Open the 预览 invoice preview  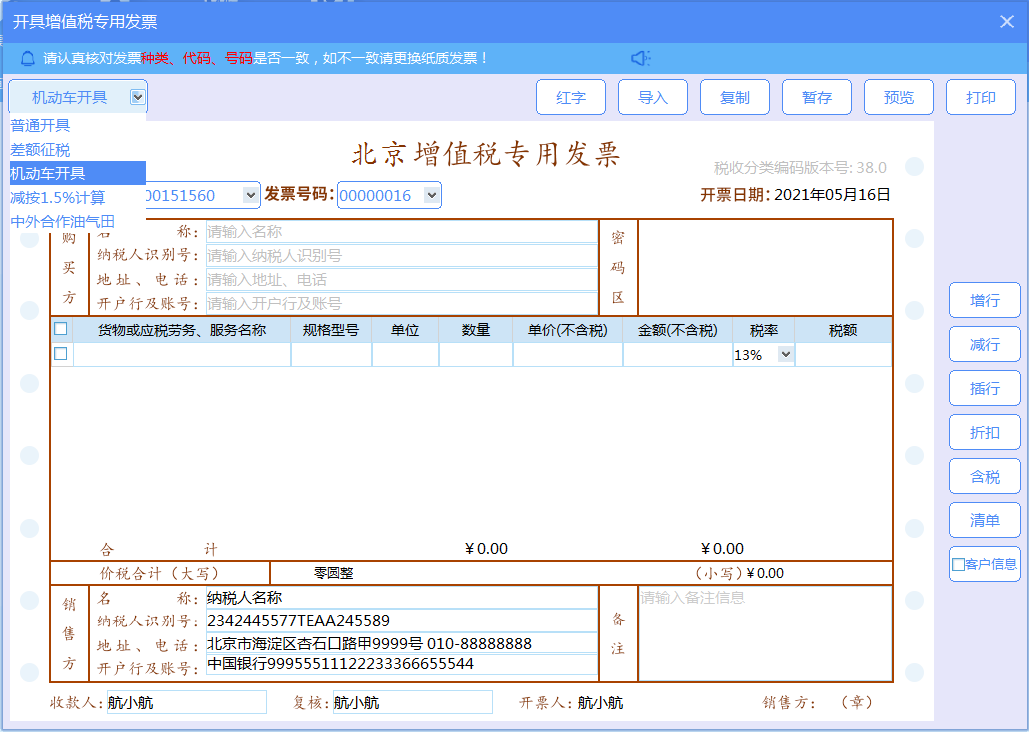(x=898, y=96)
